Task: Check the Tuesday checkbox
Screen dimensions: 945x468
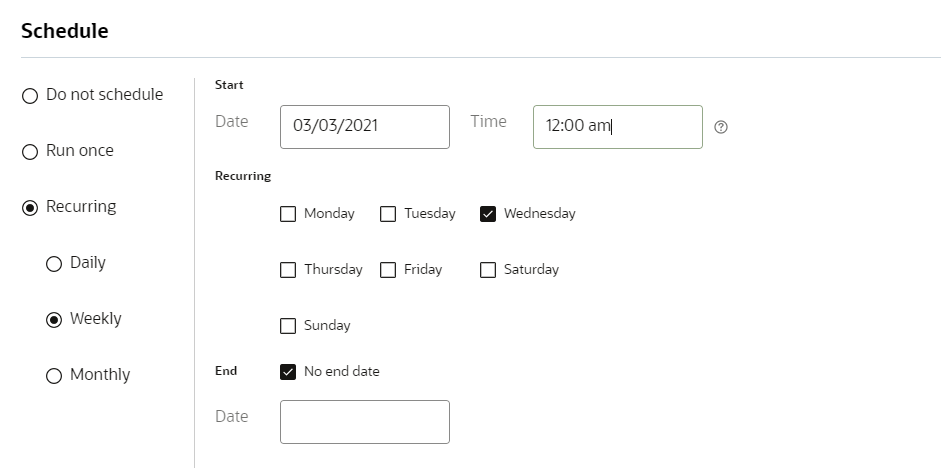Action: coord(388,214)
